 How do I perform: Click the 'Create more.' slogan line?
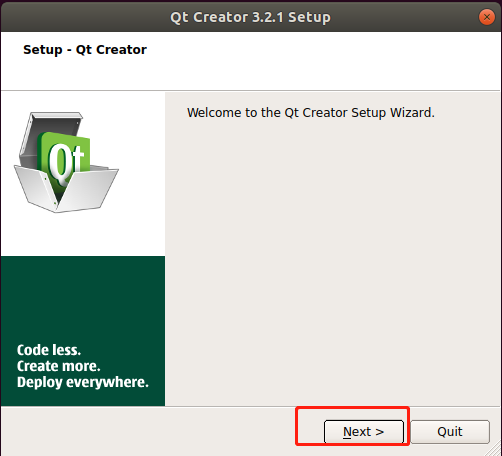pyautogui.click(x=59, y=366)
